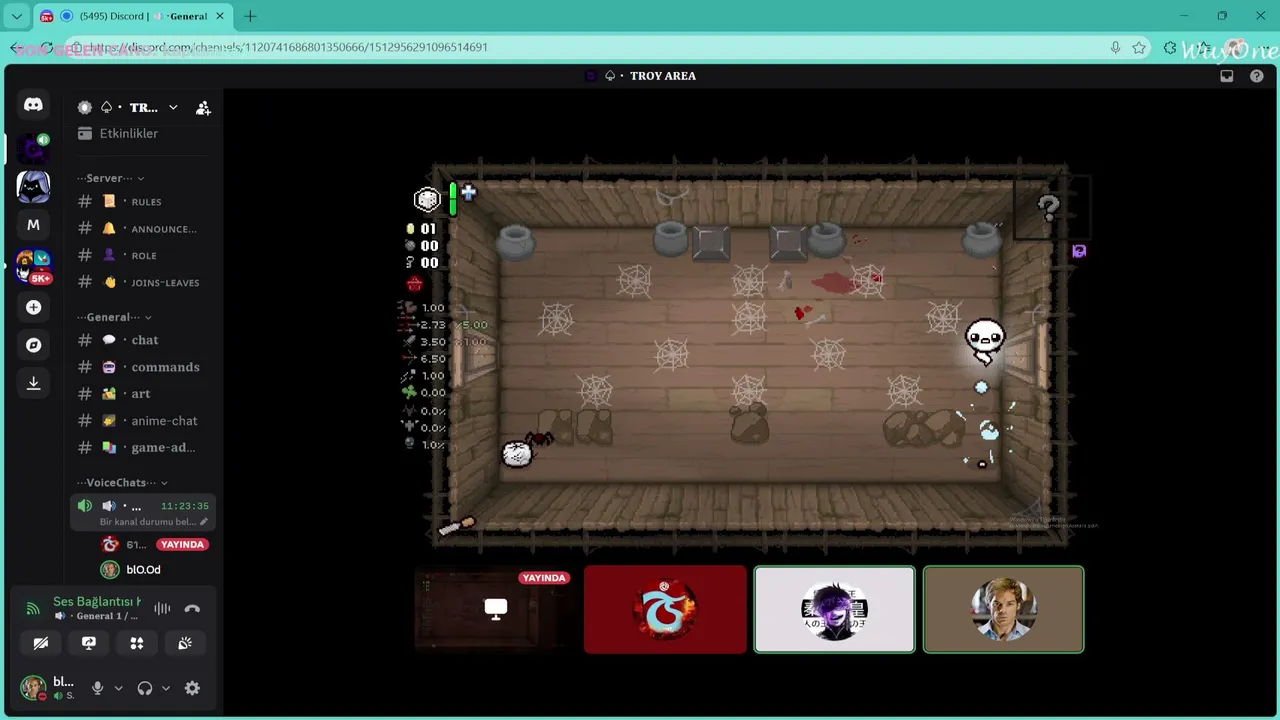
Task: Open the hooded cat avatar server
Action: pos(33,187)
